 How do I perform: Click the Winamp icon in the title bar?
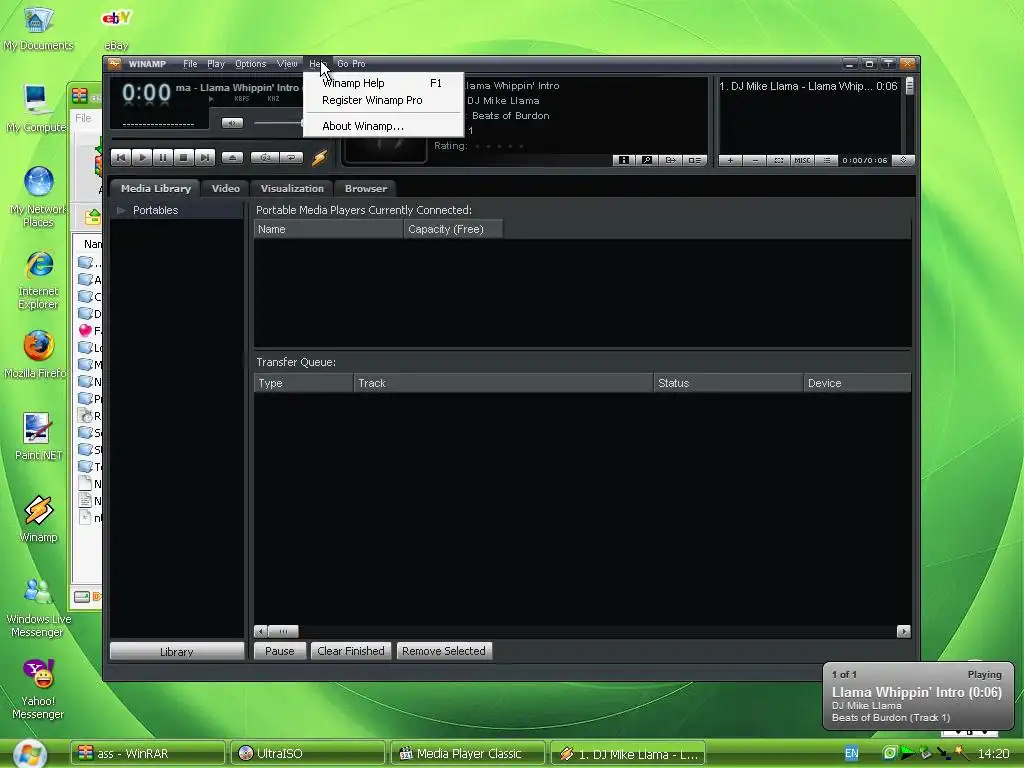[114, 63]
